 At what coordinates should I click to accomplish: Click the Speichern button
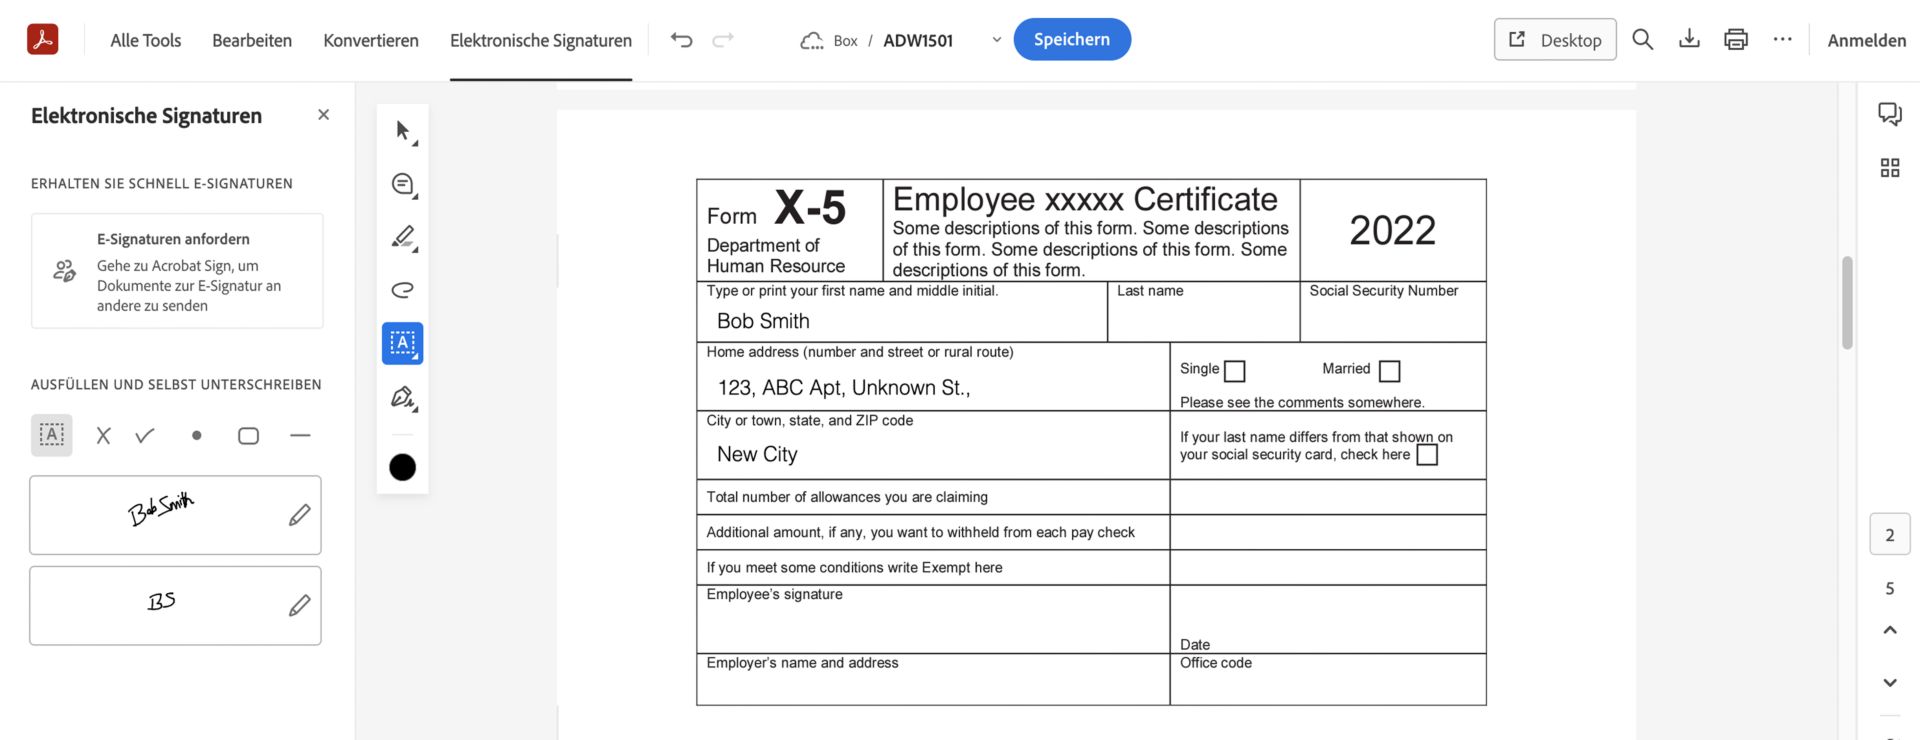(1072, 39)
